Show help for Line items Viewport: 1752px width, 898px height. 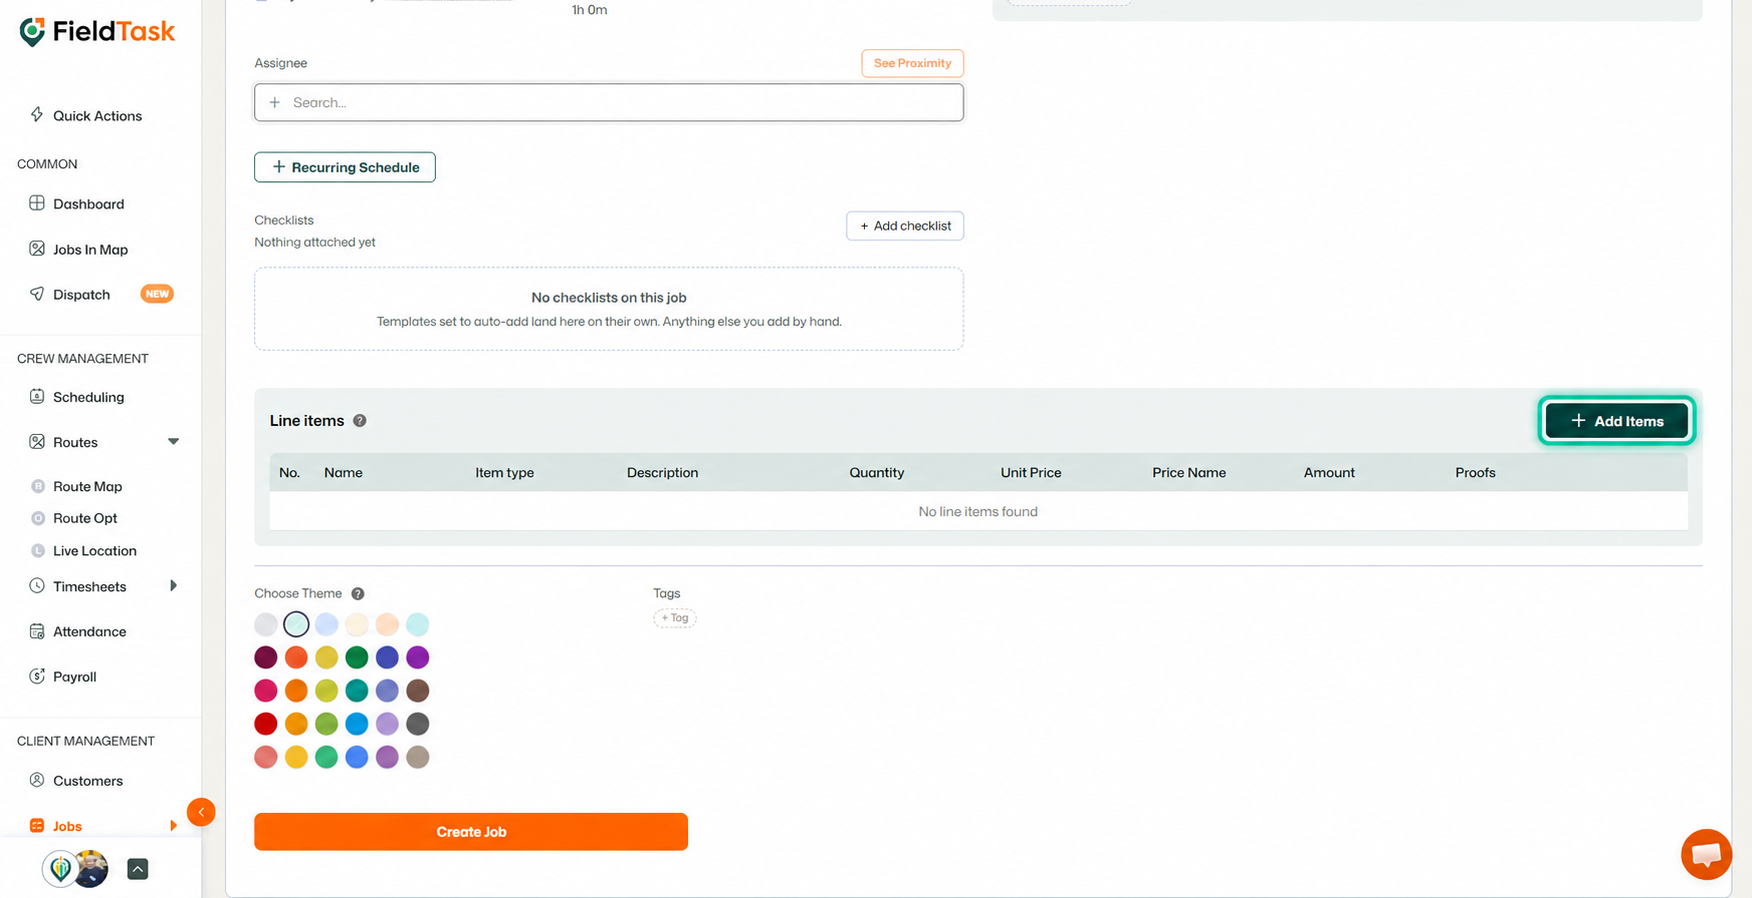pos(360,421)
